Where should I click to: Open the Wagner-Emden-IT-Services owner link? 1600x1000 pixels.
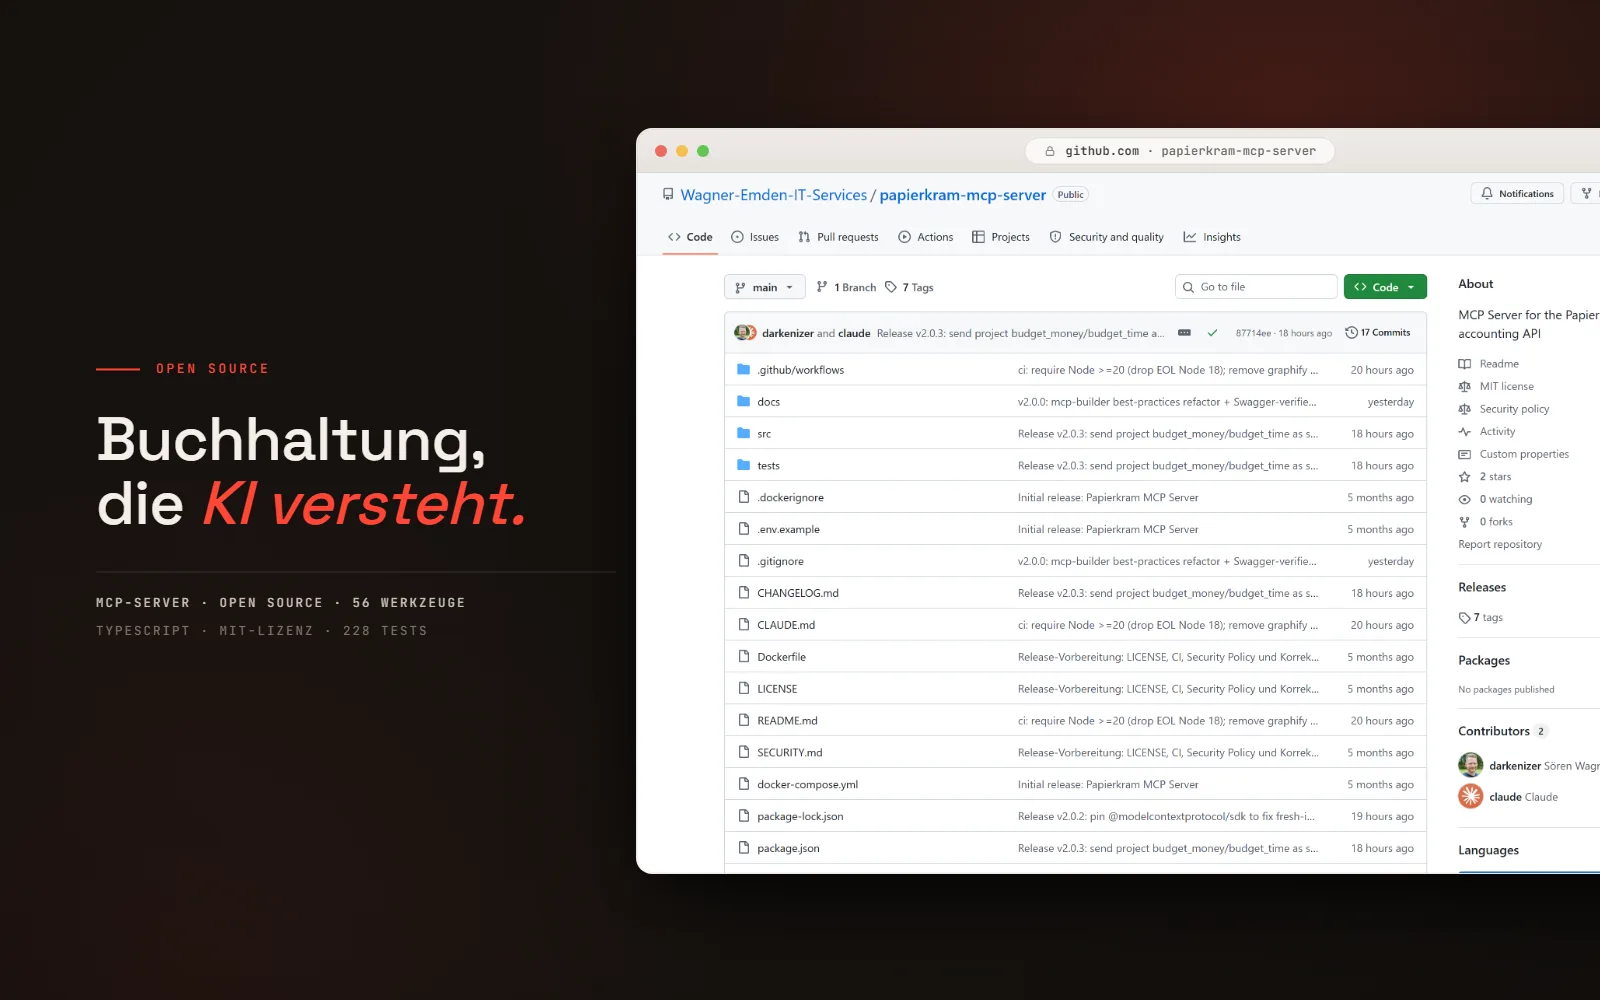coord(774,195)
